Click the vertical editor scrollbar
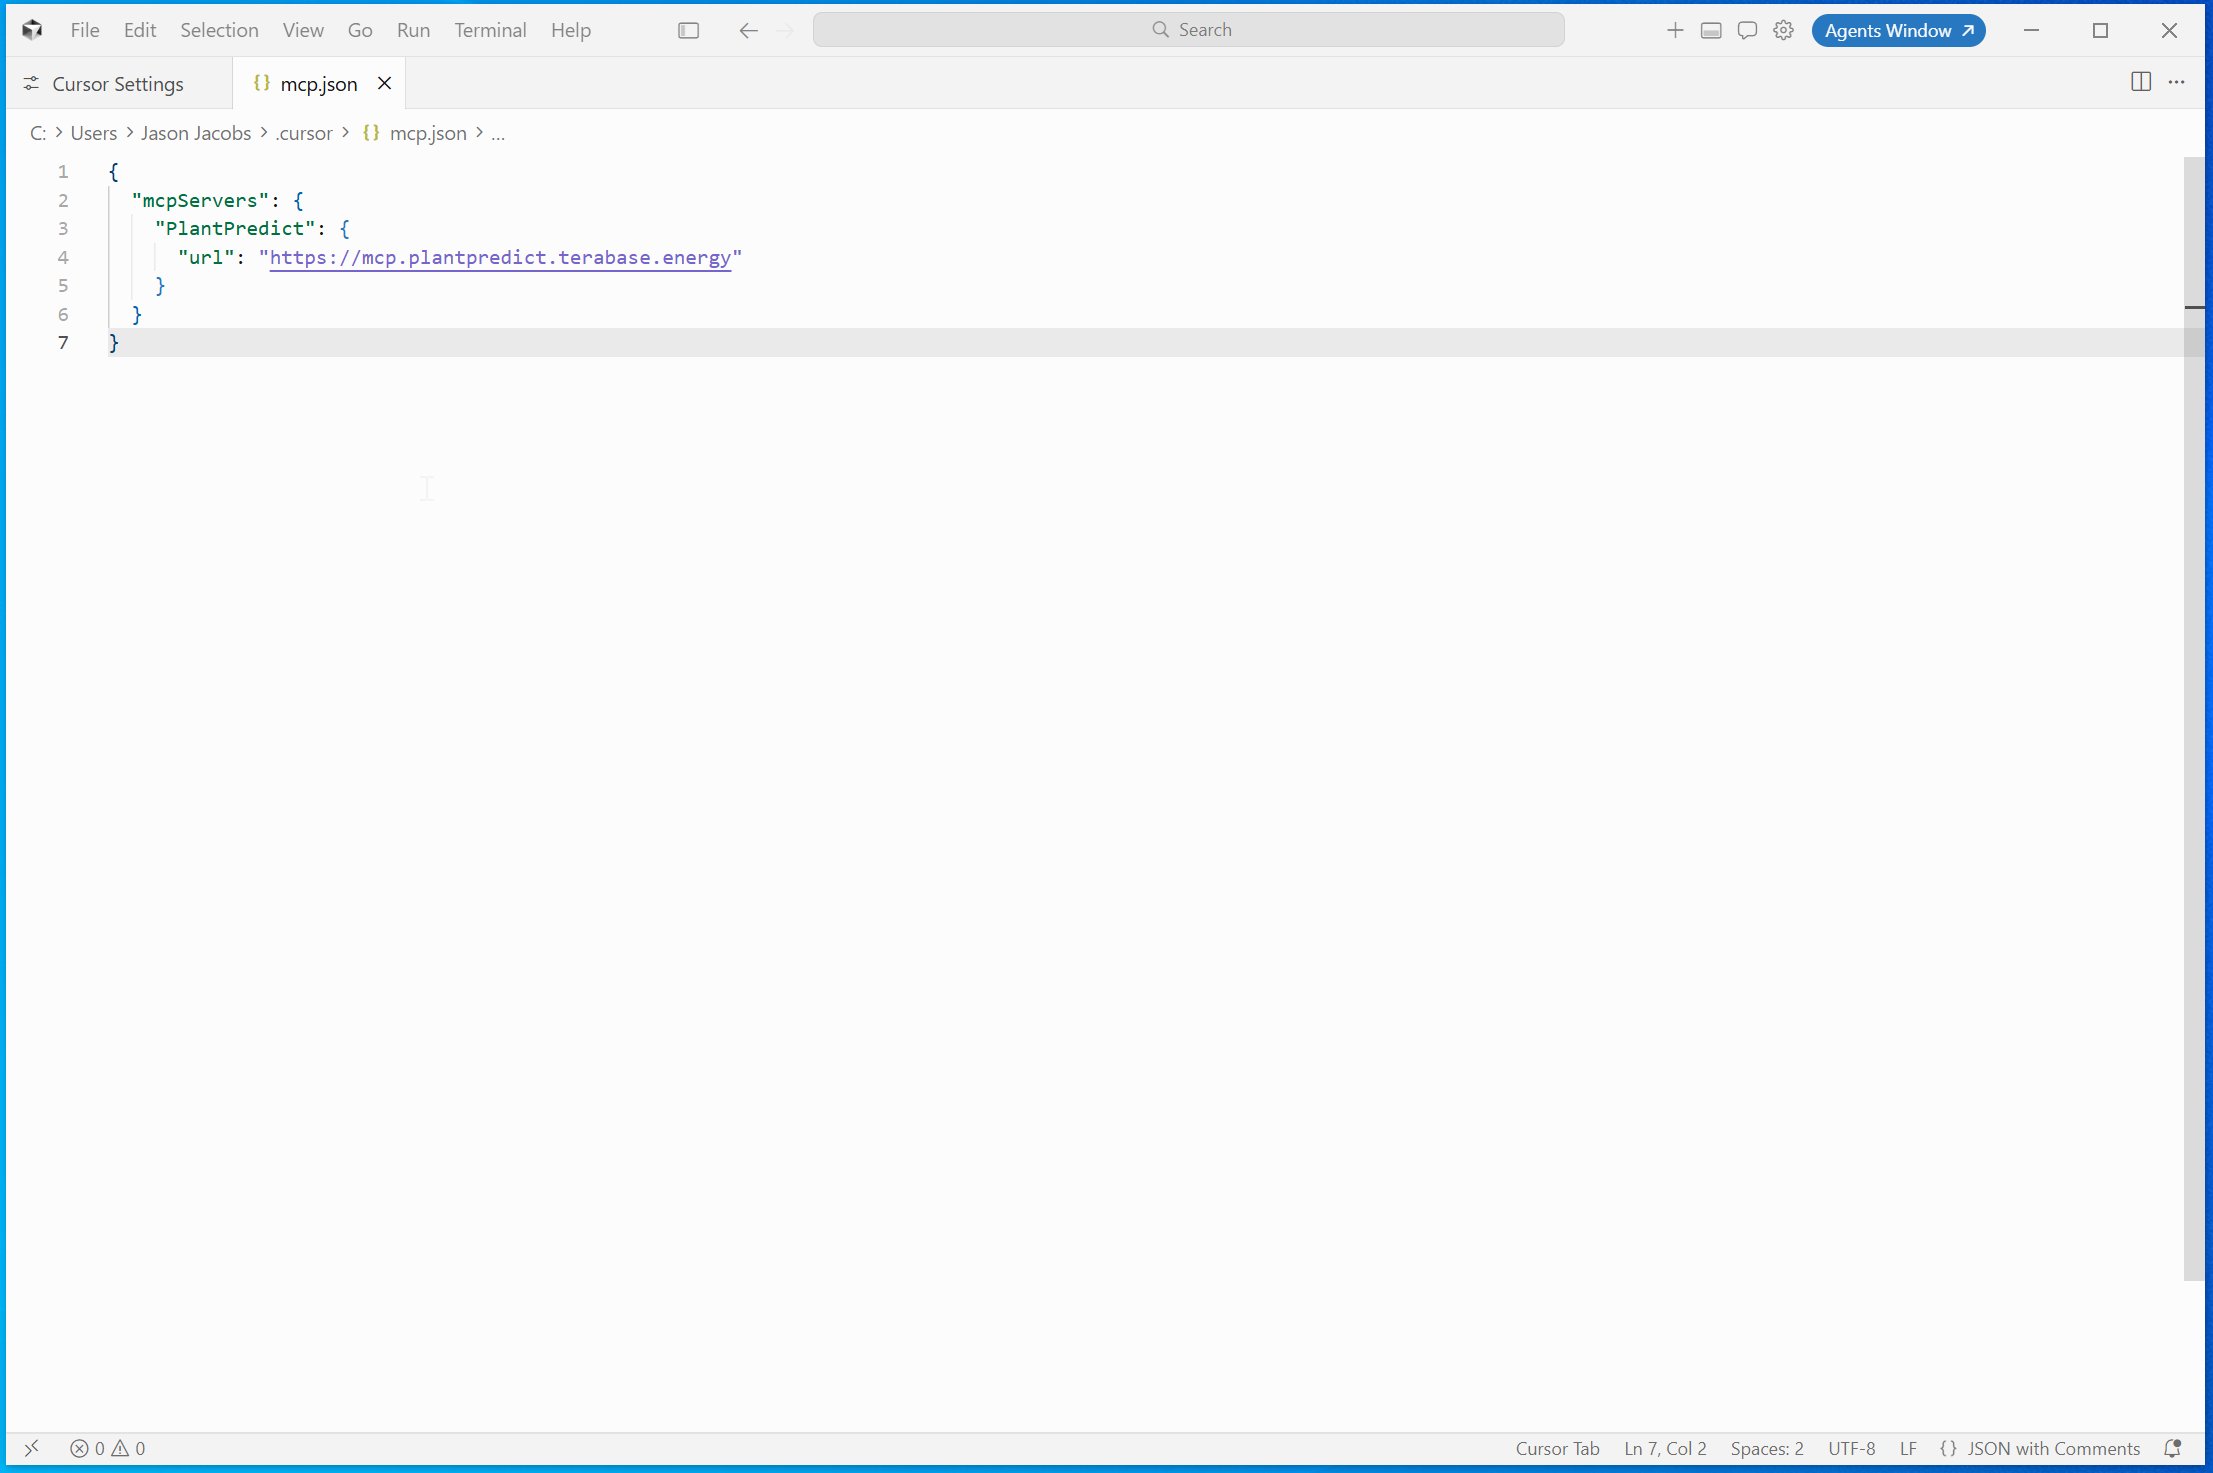 point(2194,718)
